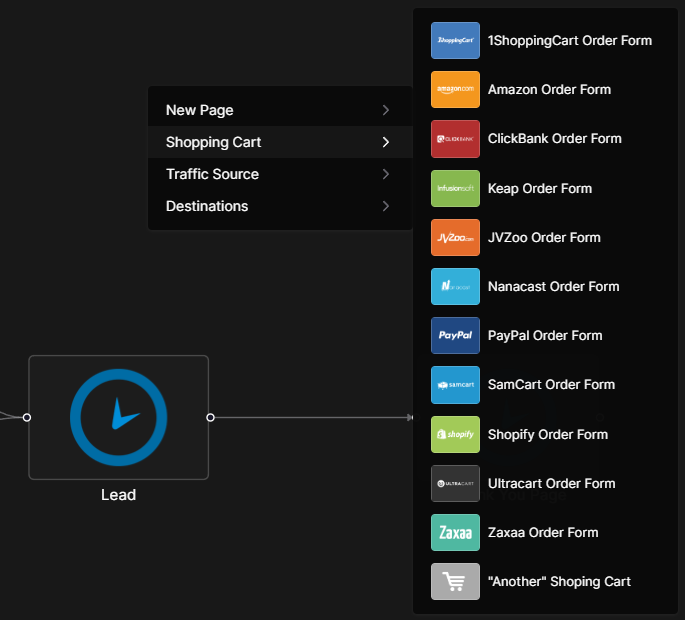The width and height of the screenshot is (685, 620).
Task: Expand Shopping Cart chevron arrow
Action: (386, 142)
